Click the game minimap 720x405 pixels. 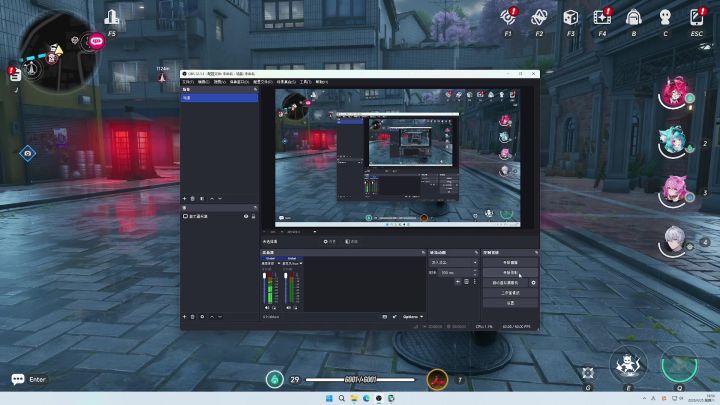coord(57,52)
